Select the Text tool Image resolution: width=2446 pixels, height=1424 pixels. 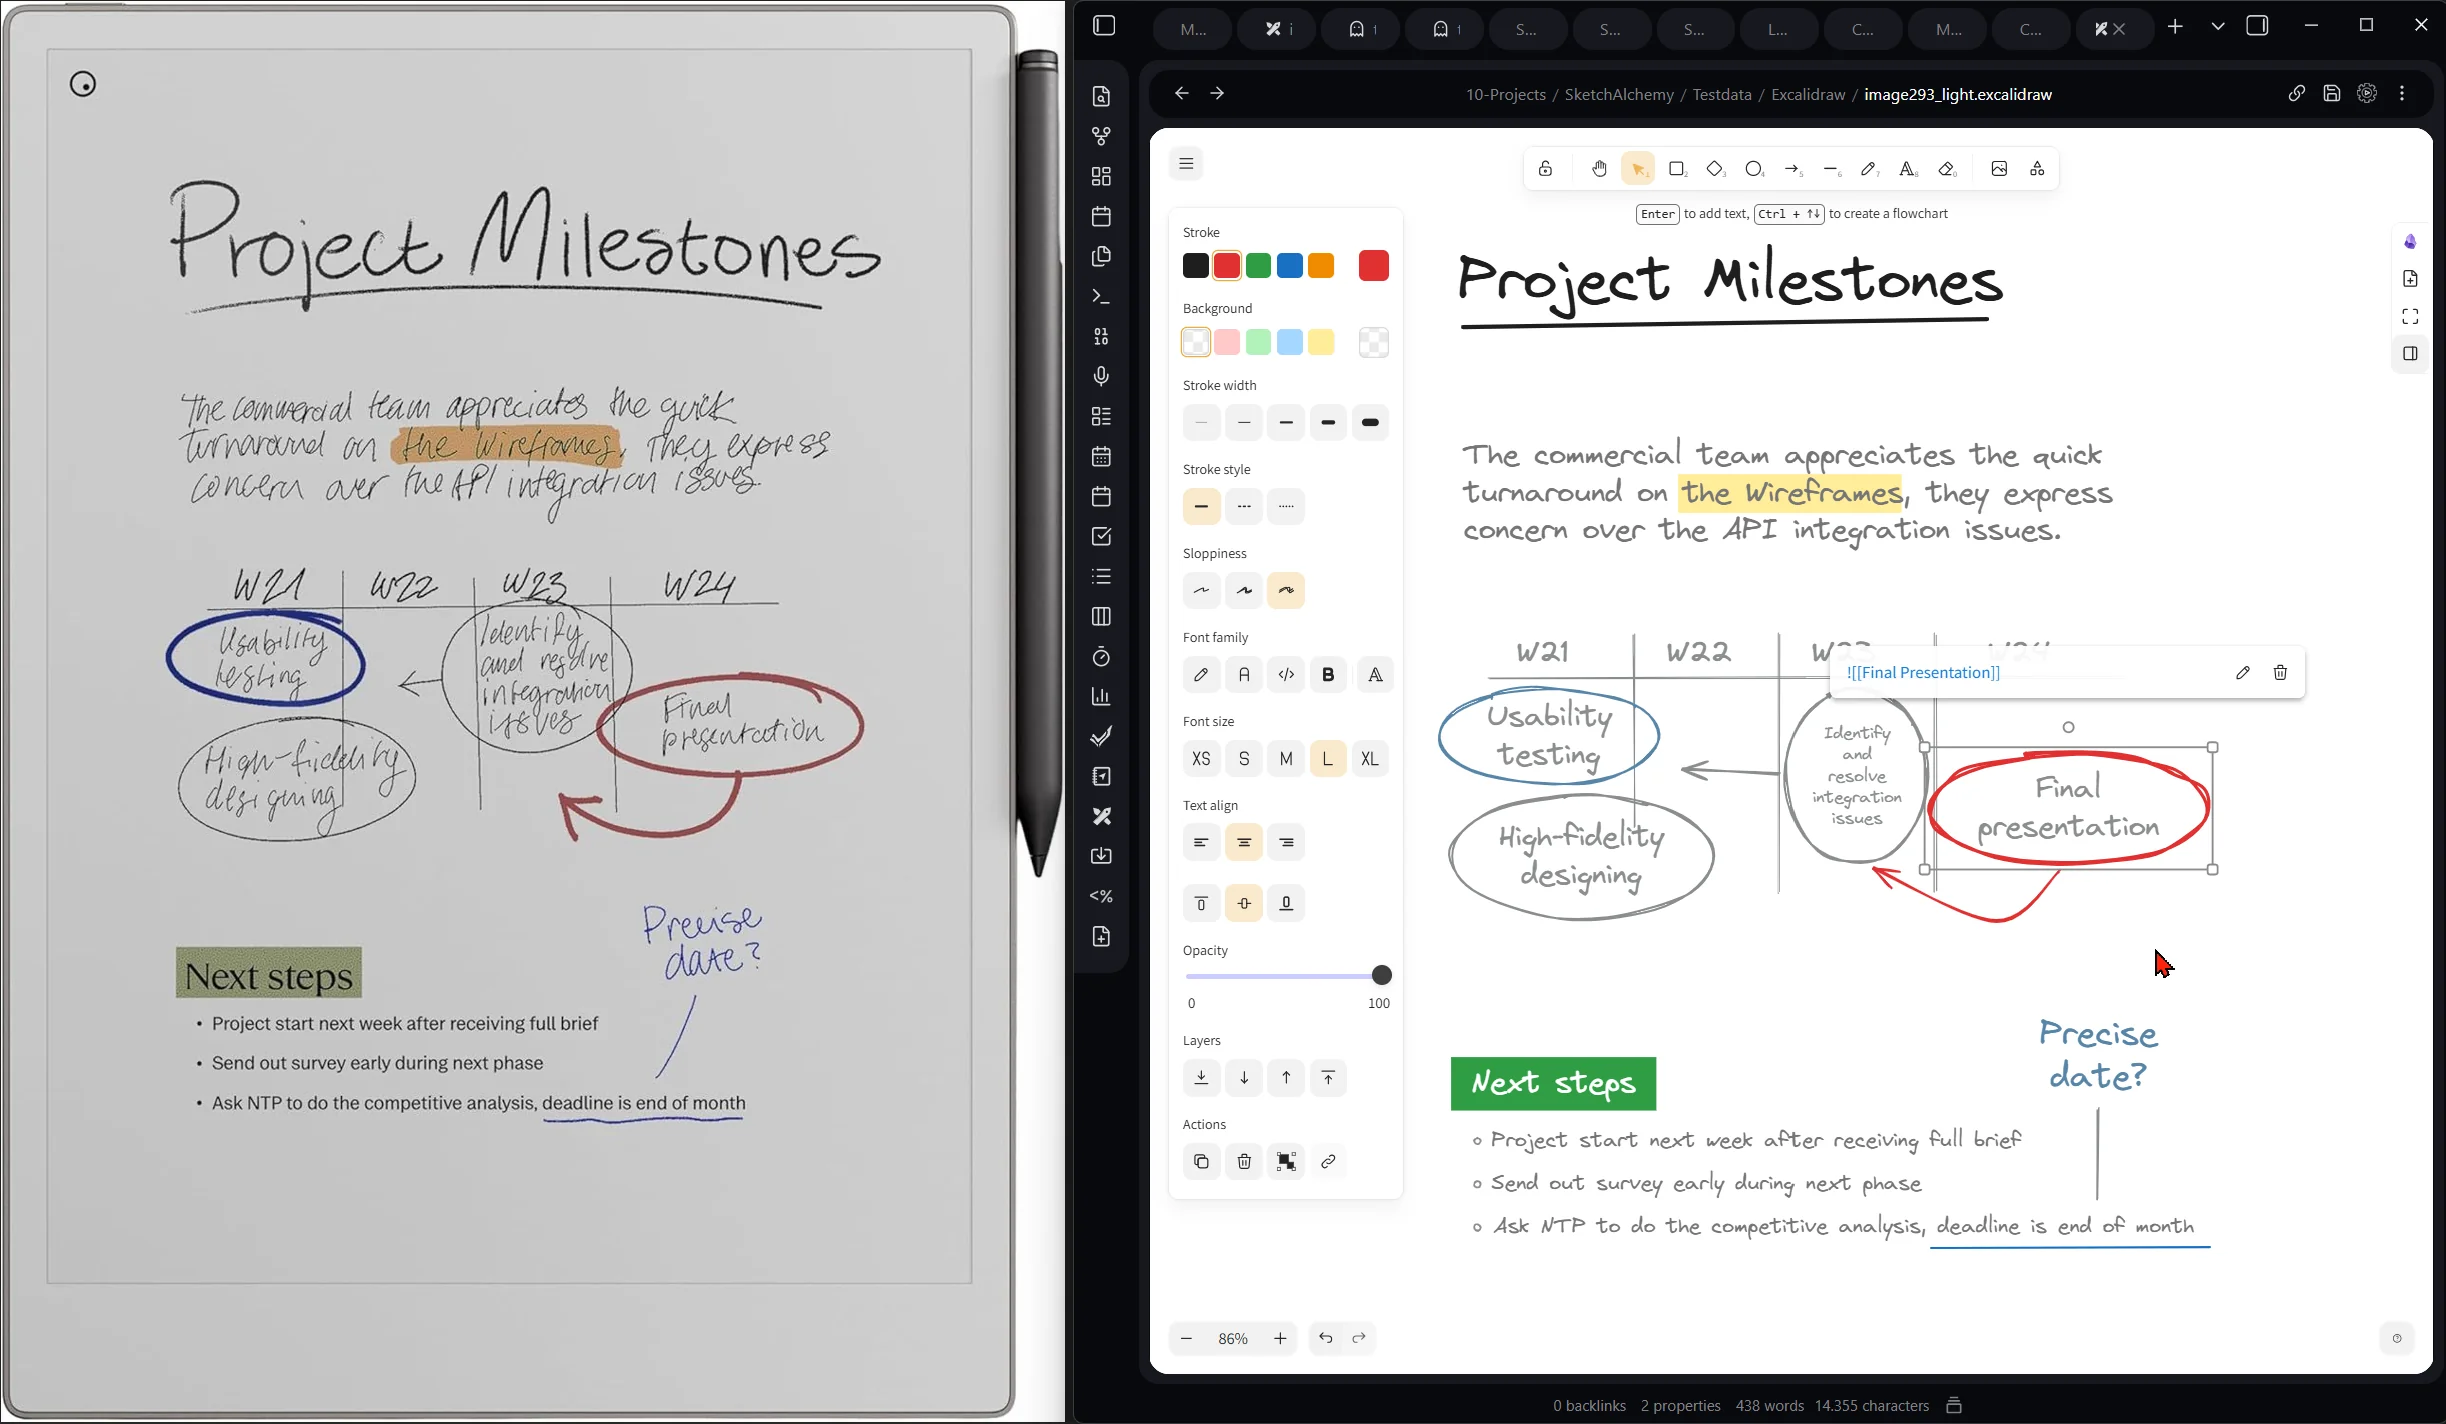pos(1908,169)
